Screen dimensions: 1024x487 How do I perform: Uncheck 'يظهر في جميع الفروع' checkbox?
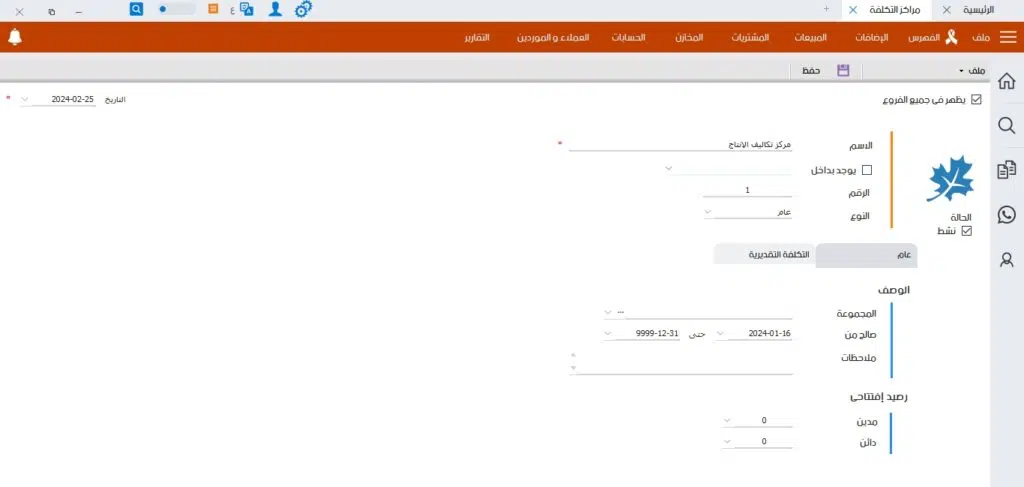click(976, 99)
